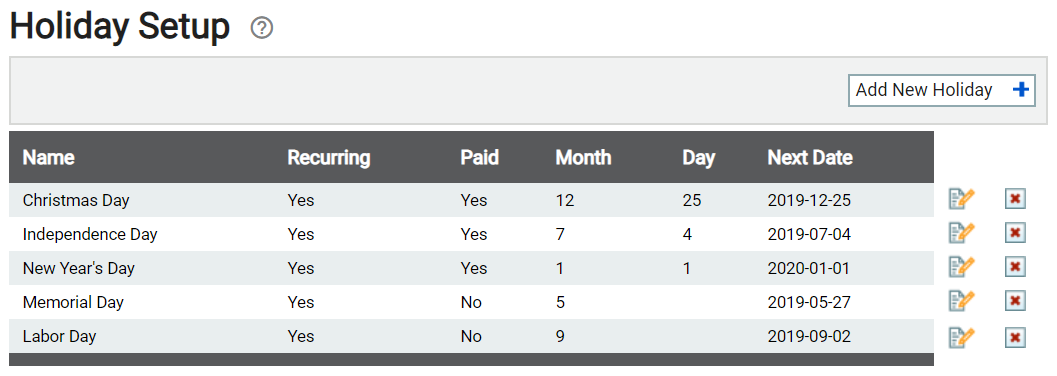Remove Independence Day using red X icon
Image resolution: width=1057 pixels, height=376 pixels.
(x=1015, y=233)
